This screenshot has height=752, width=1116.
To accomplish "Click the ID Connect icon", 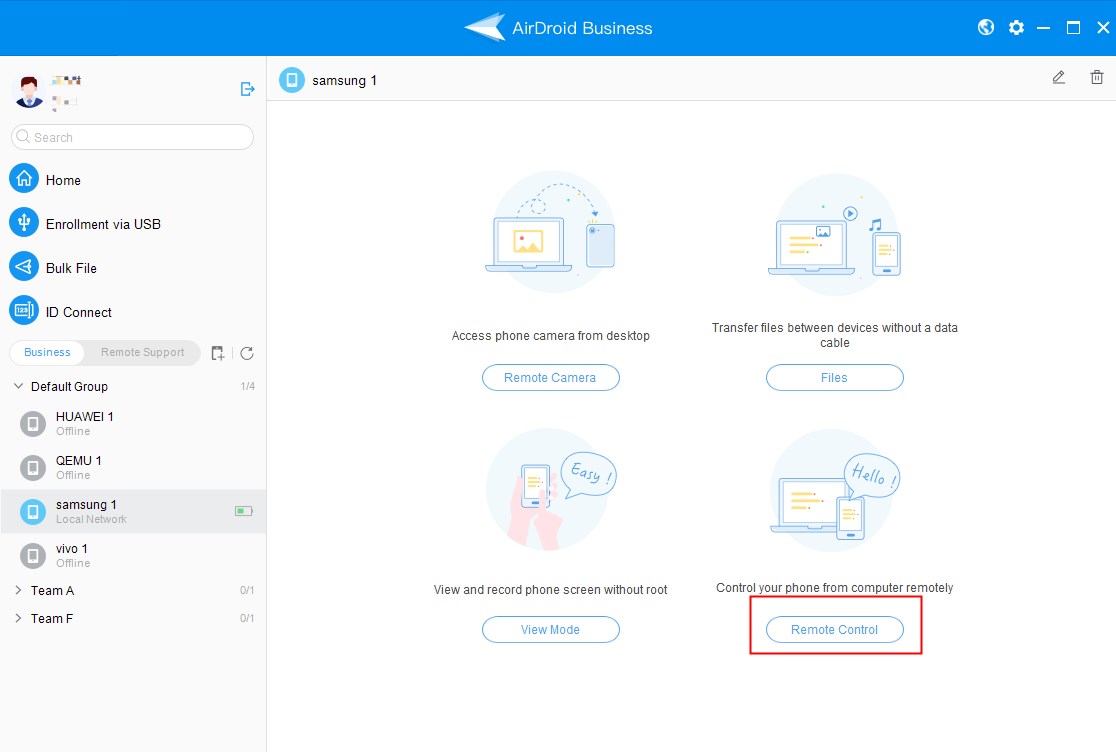I will (x=23, y=311).
